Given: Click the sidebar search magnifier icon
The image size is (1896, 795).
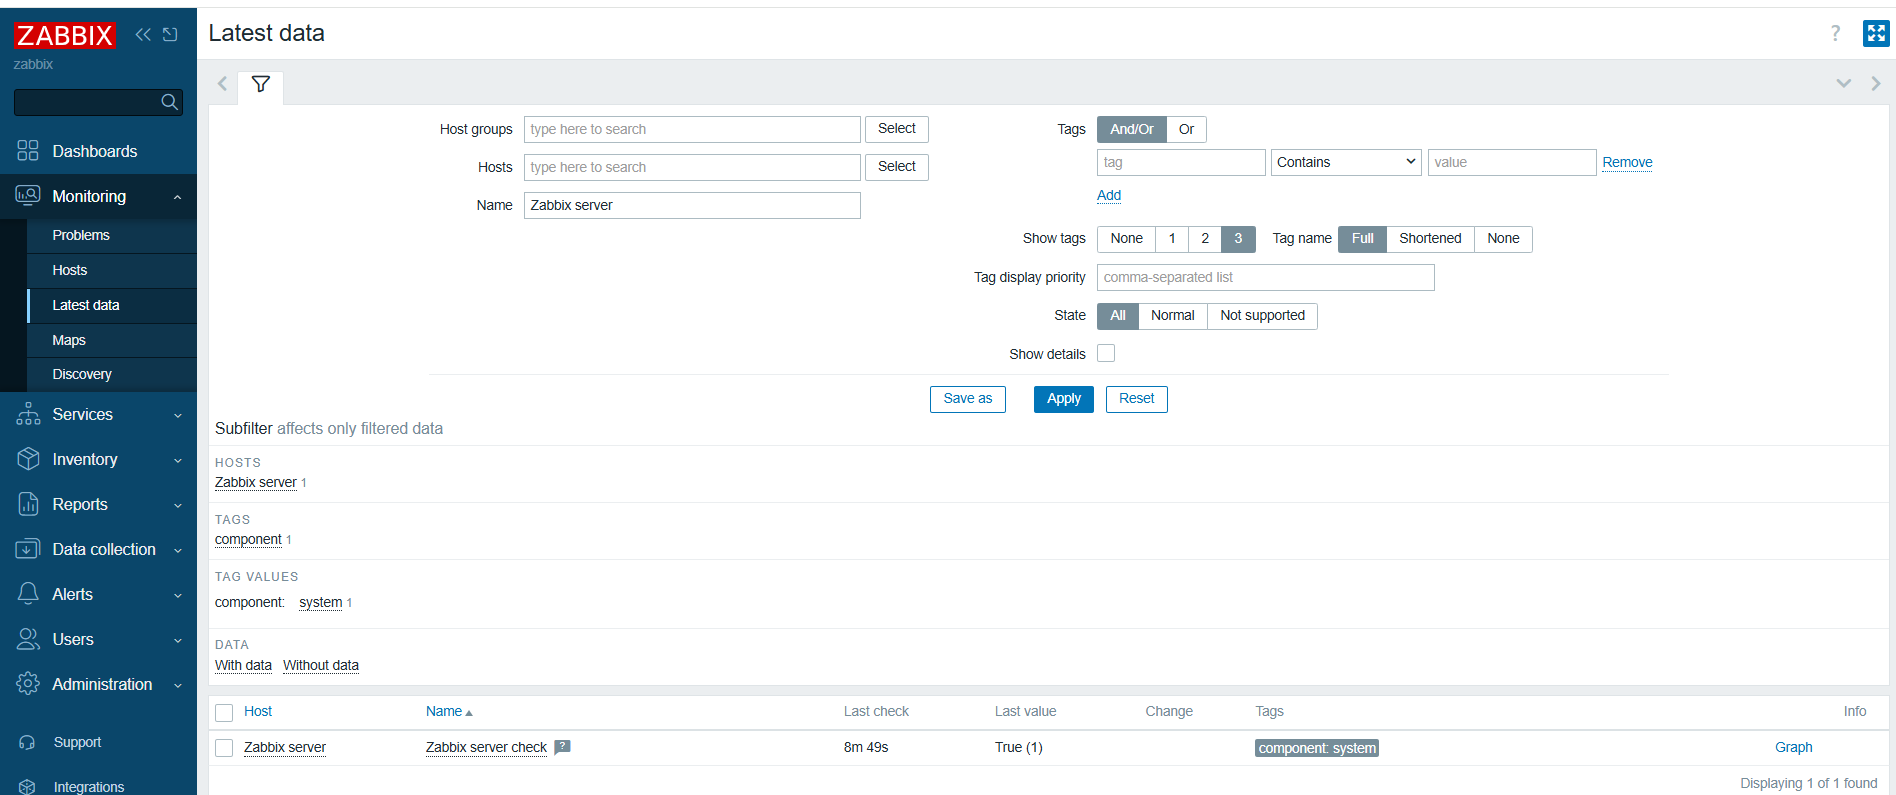Looking at the screenshot, I should coord(169,102).
